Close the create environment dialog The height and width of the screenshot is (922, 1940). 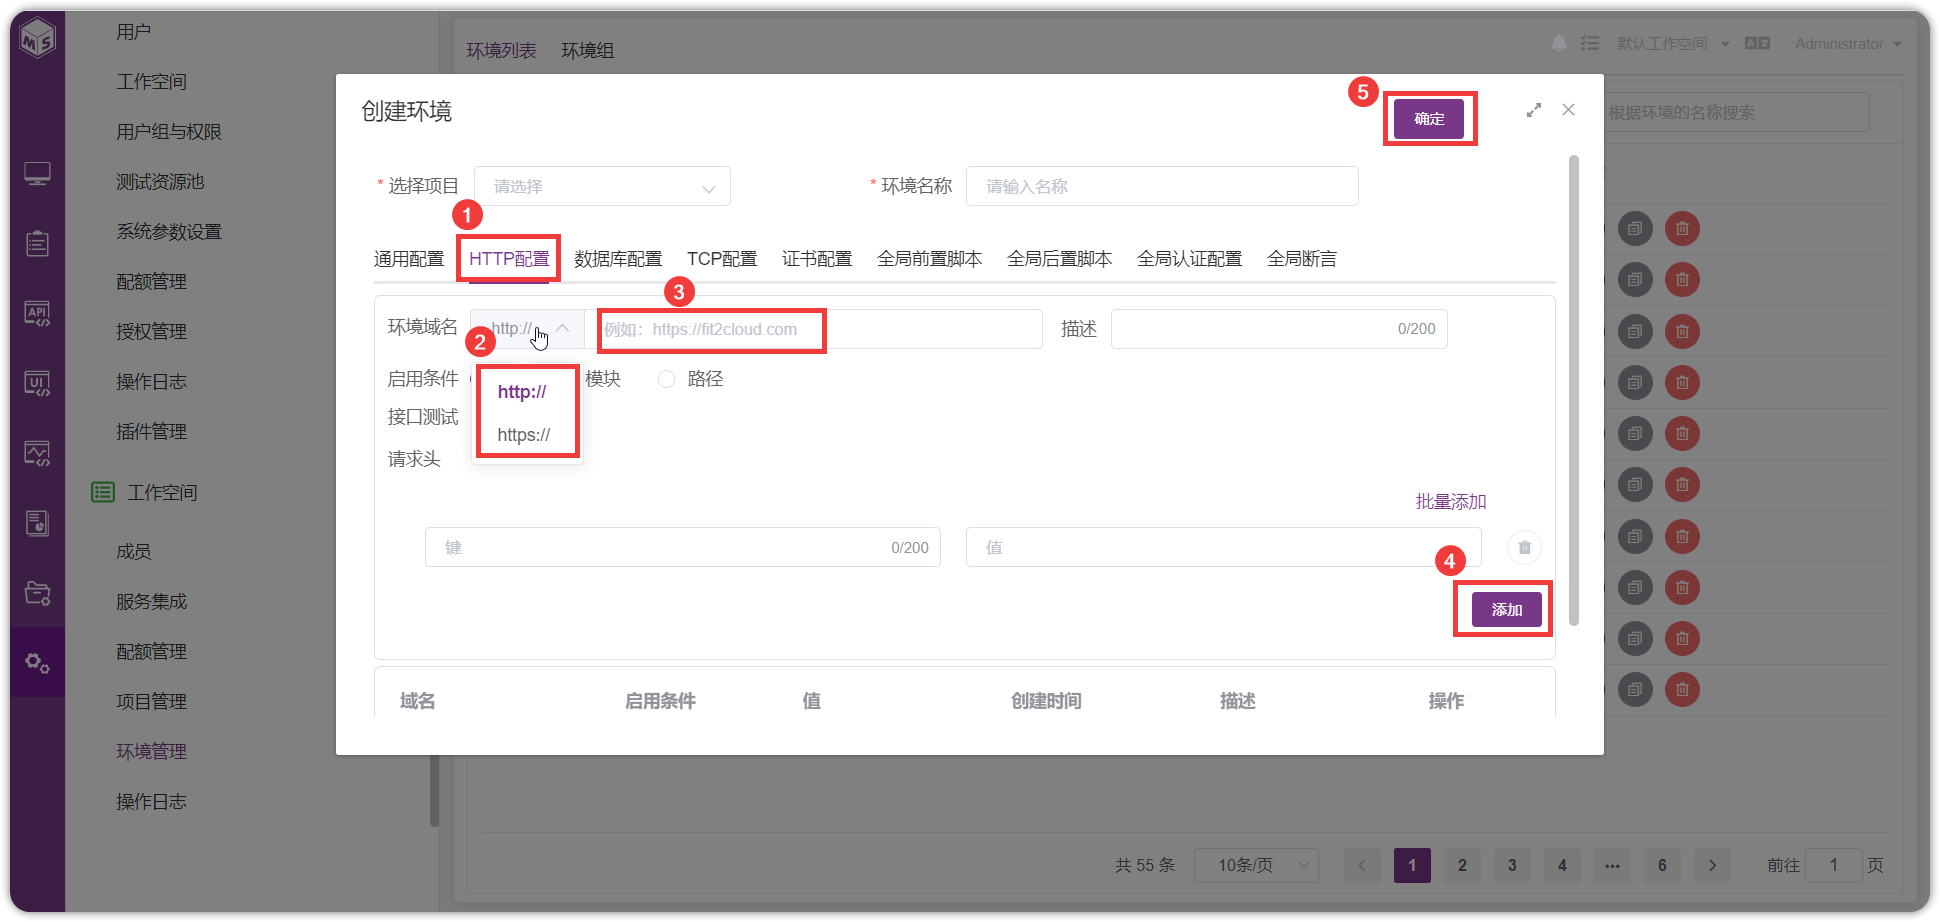(1568, 110)
